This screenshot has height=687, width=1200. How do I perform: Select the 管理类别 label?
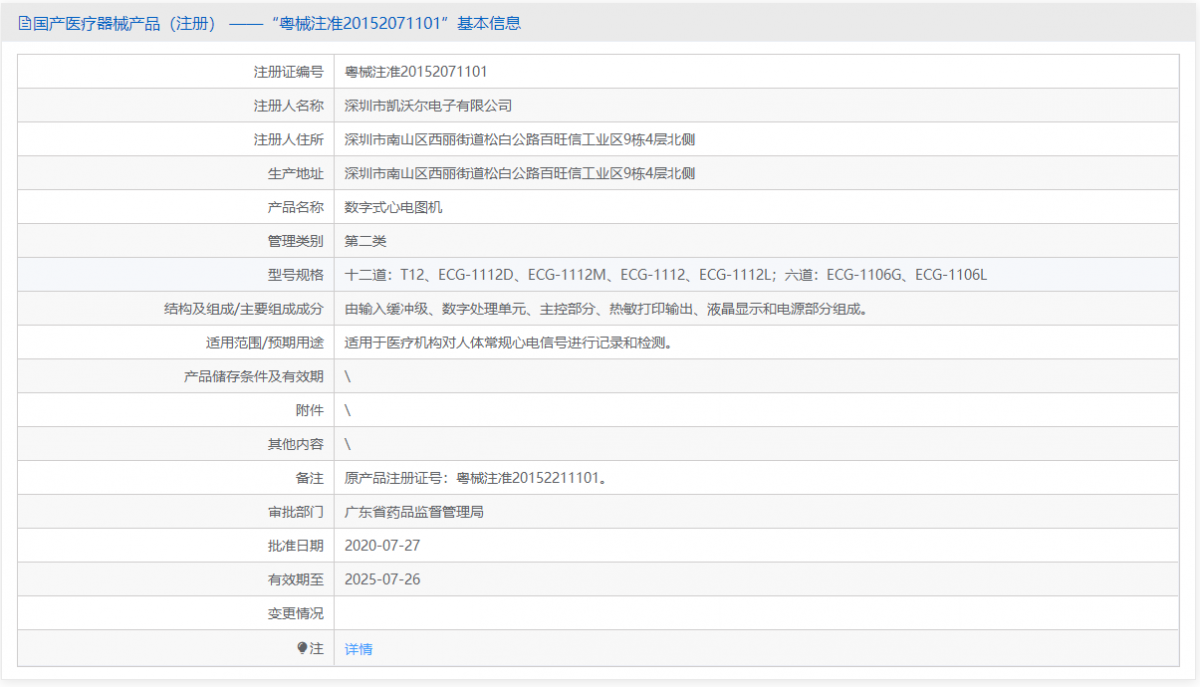point(296,241)
